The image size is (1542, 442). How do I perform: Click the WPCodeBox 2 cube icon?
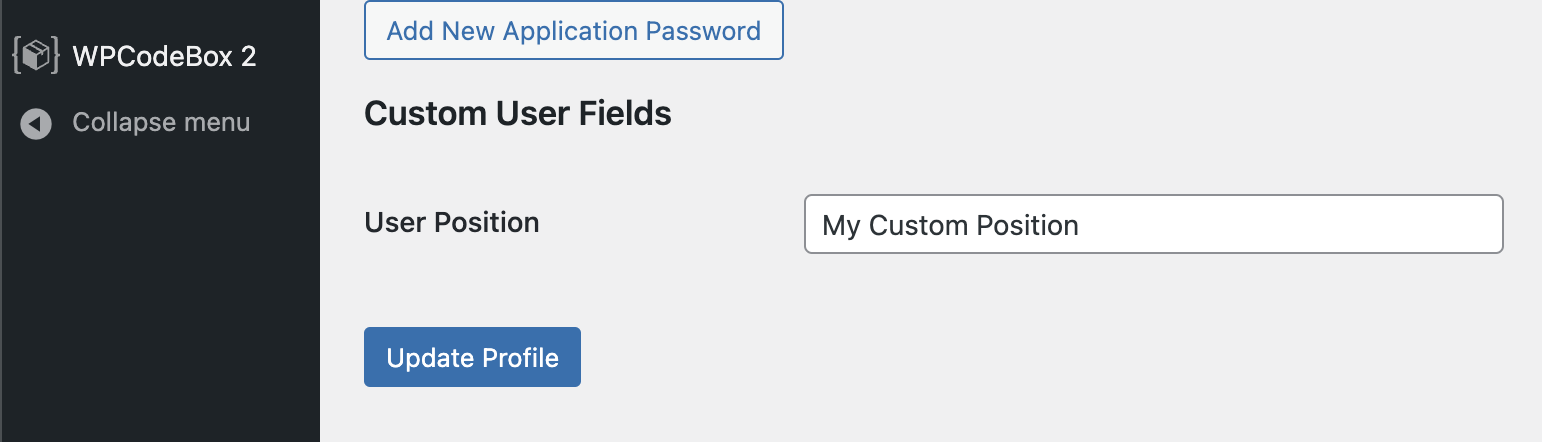pos(36,56)
